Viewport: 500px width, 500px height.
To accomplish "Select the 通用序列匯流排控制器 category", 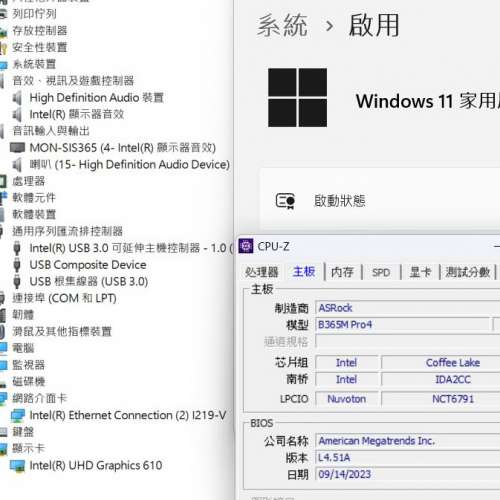I will click(x=68, y=231).
